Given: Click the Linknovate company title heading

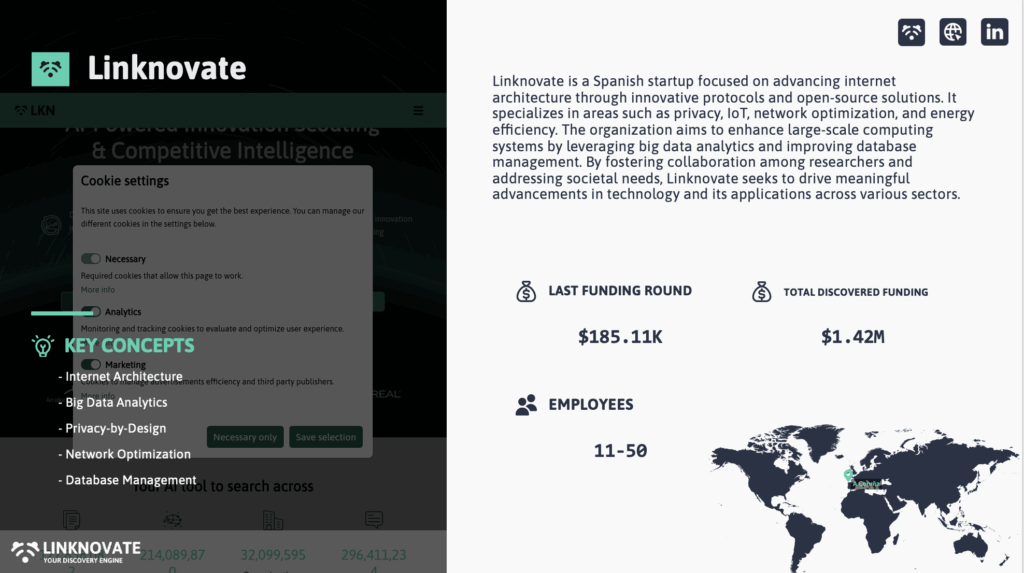Looking at the screenshot, I should tap(167, 68).
